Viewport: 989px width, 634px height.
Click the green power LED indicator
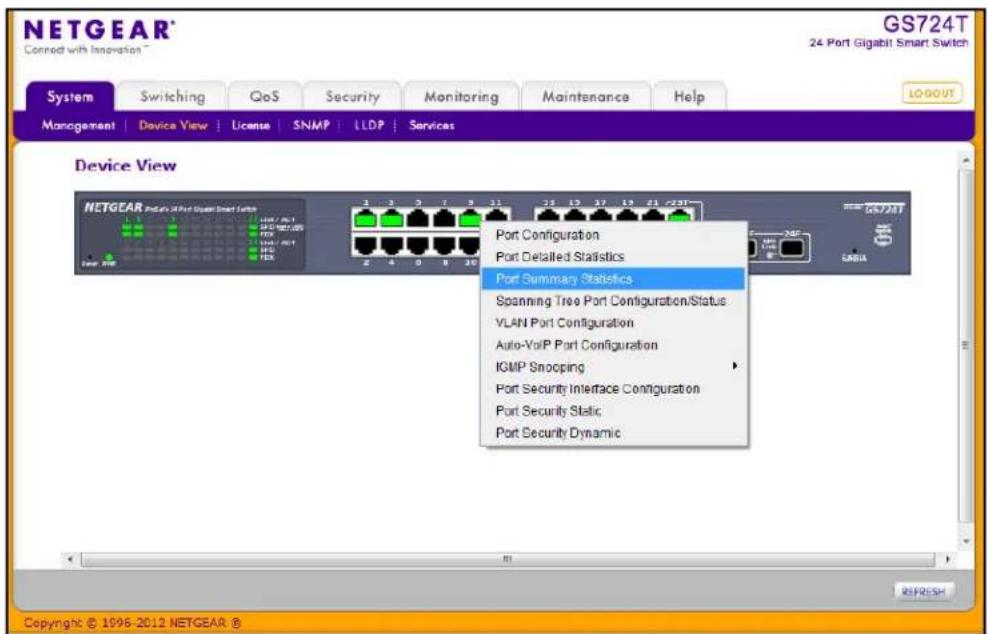coord(109,257)
